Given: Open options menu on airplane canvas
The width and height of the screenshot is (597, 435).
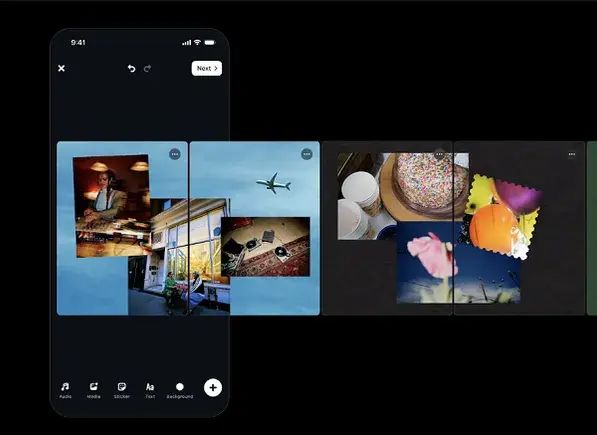Looking at the screenshot, I should click(x=307, y=154).
